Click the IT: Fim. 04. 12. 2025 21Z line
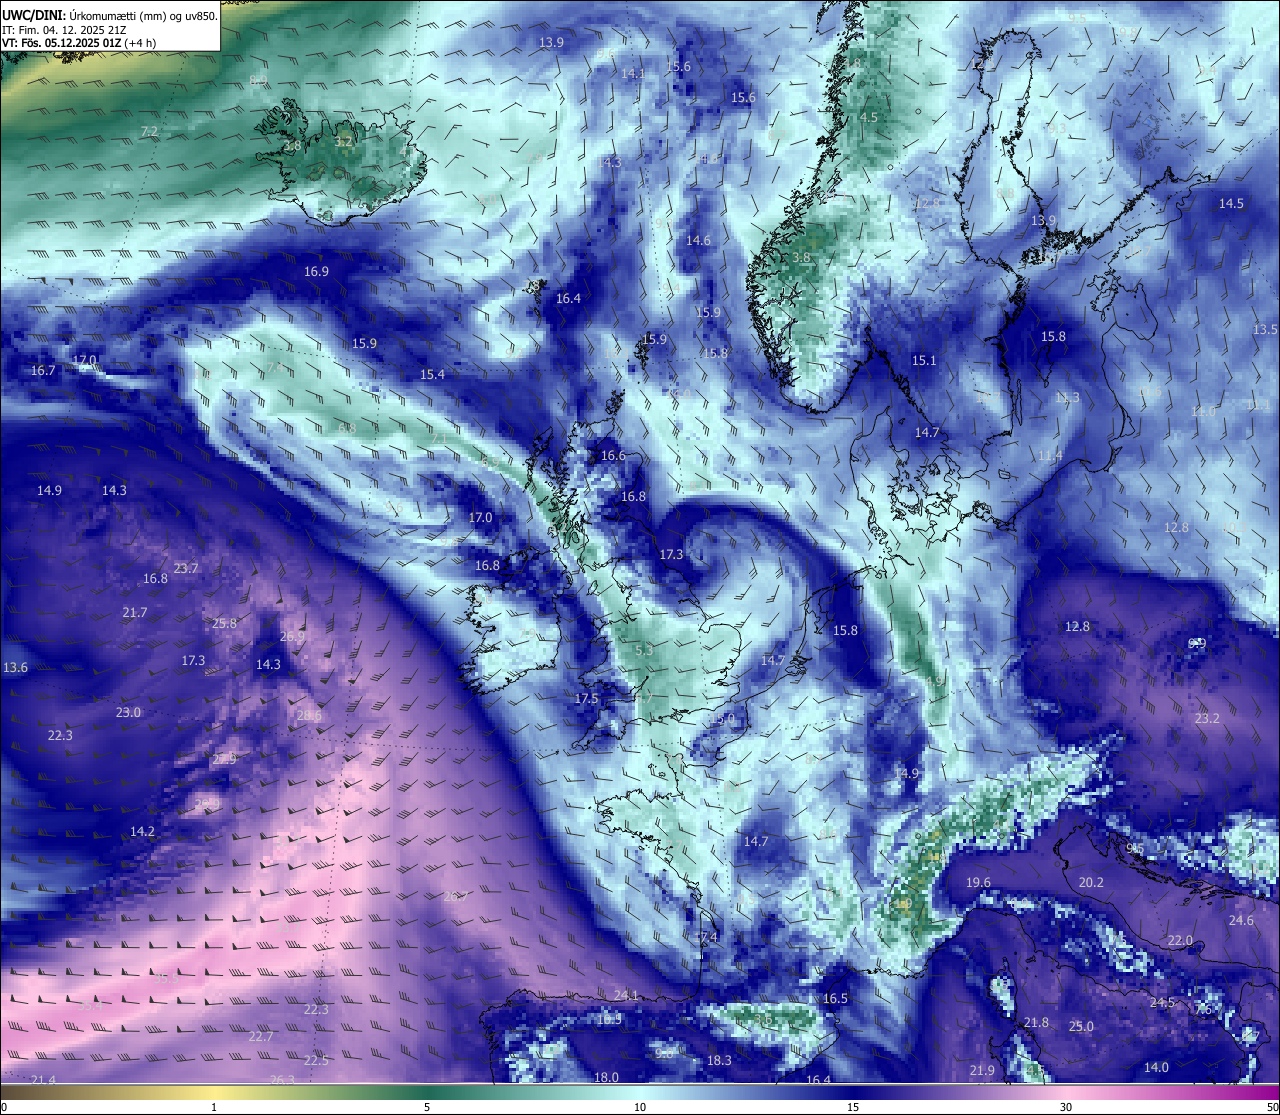The height and width of the screenshot is (1115, 1280). [x=64, y=30]
